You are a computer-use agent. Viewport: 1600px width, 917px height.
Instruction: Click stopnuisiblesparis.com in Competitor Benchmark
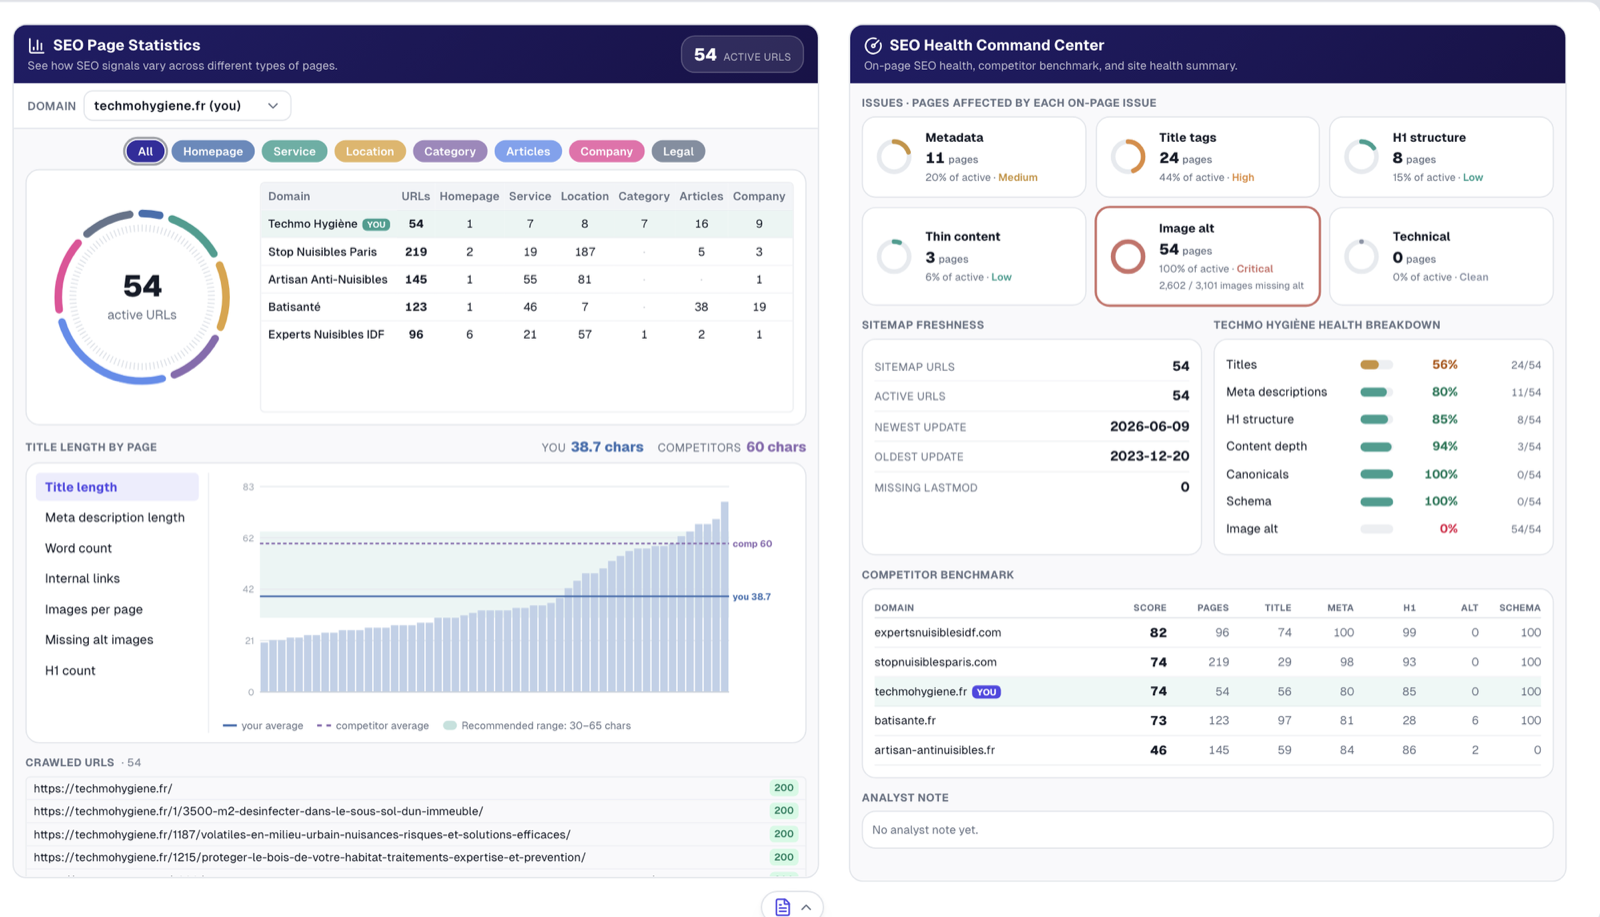point(936,662)
